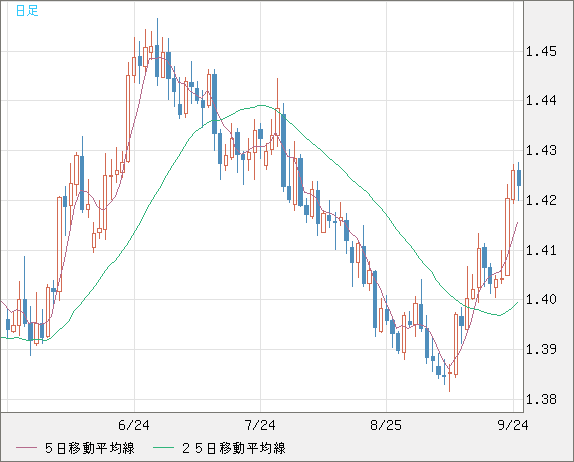Click the purple 5-day average legend line
Screen dimensions: 574x462
pyautogui.click(x=26, y=448)
